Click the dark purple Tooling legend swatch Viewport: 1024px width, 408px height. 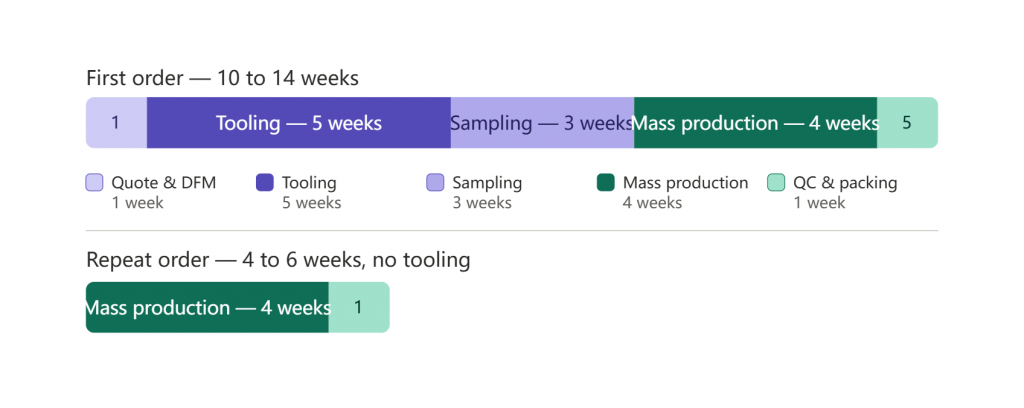pos(264,183)
